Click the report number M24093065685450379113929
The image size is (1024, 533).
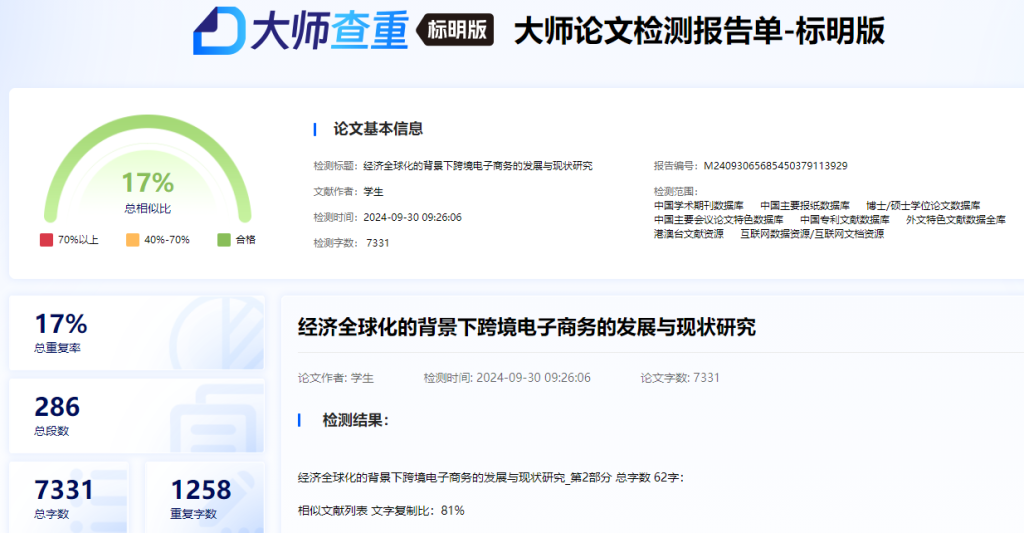(x=775, y=166)
